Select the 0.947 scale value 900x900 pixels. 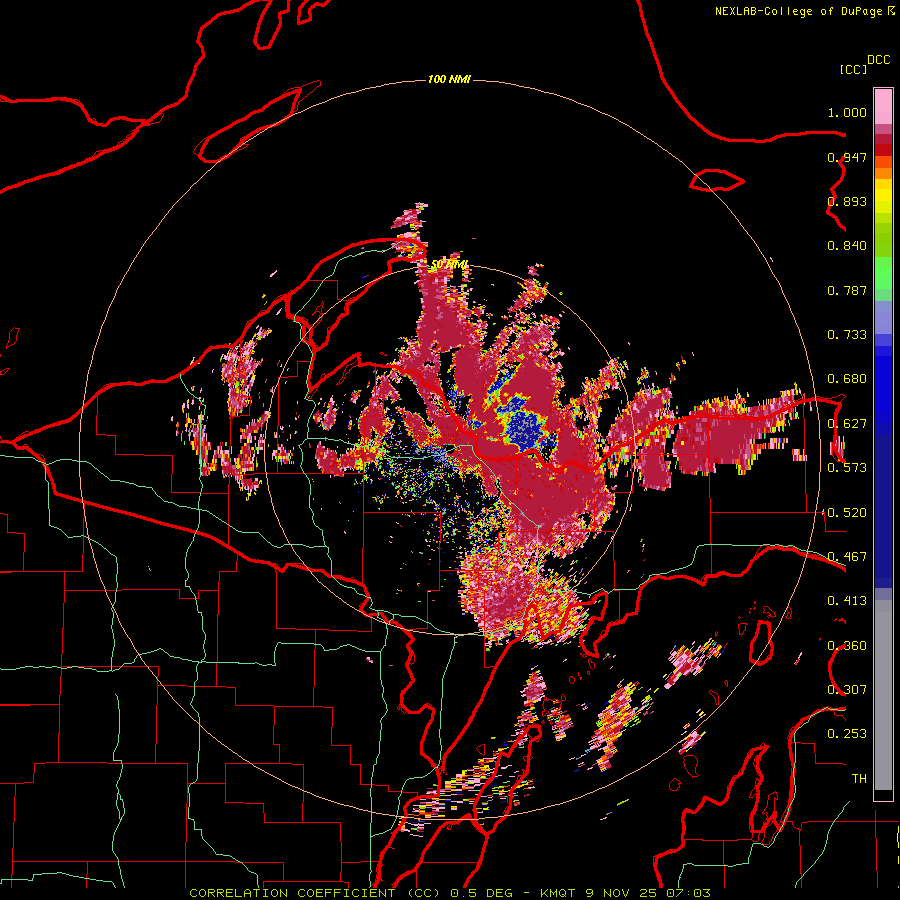point(847,157)
